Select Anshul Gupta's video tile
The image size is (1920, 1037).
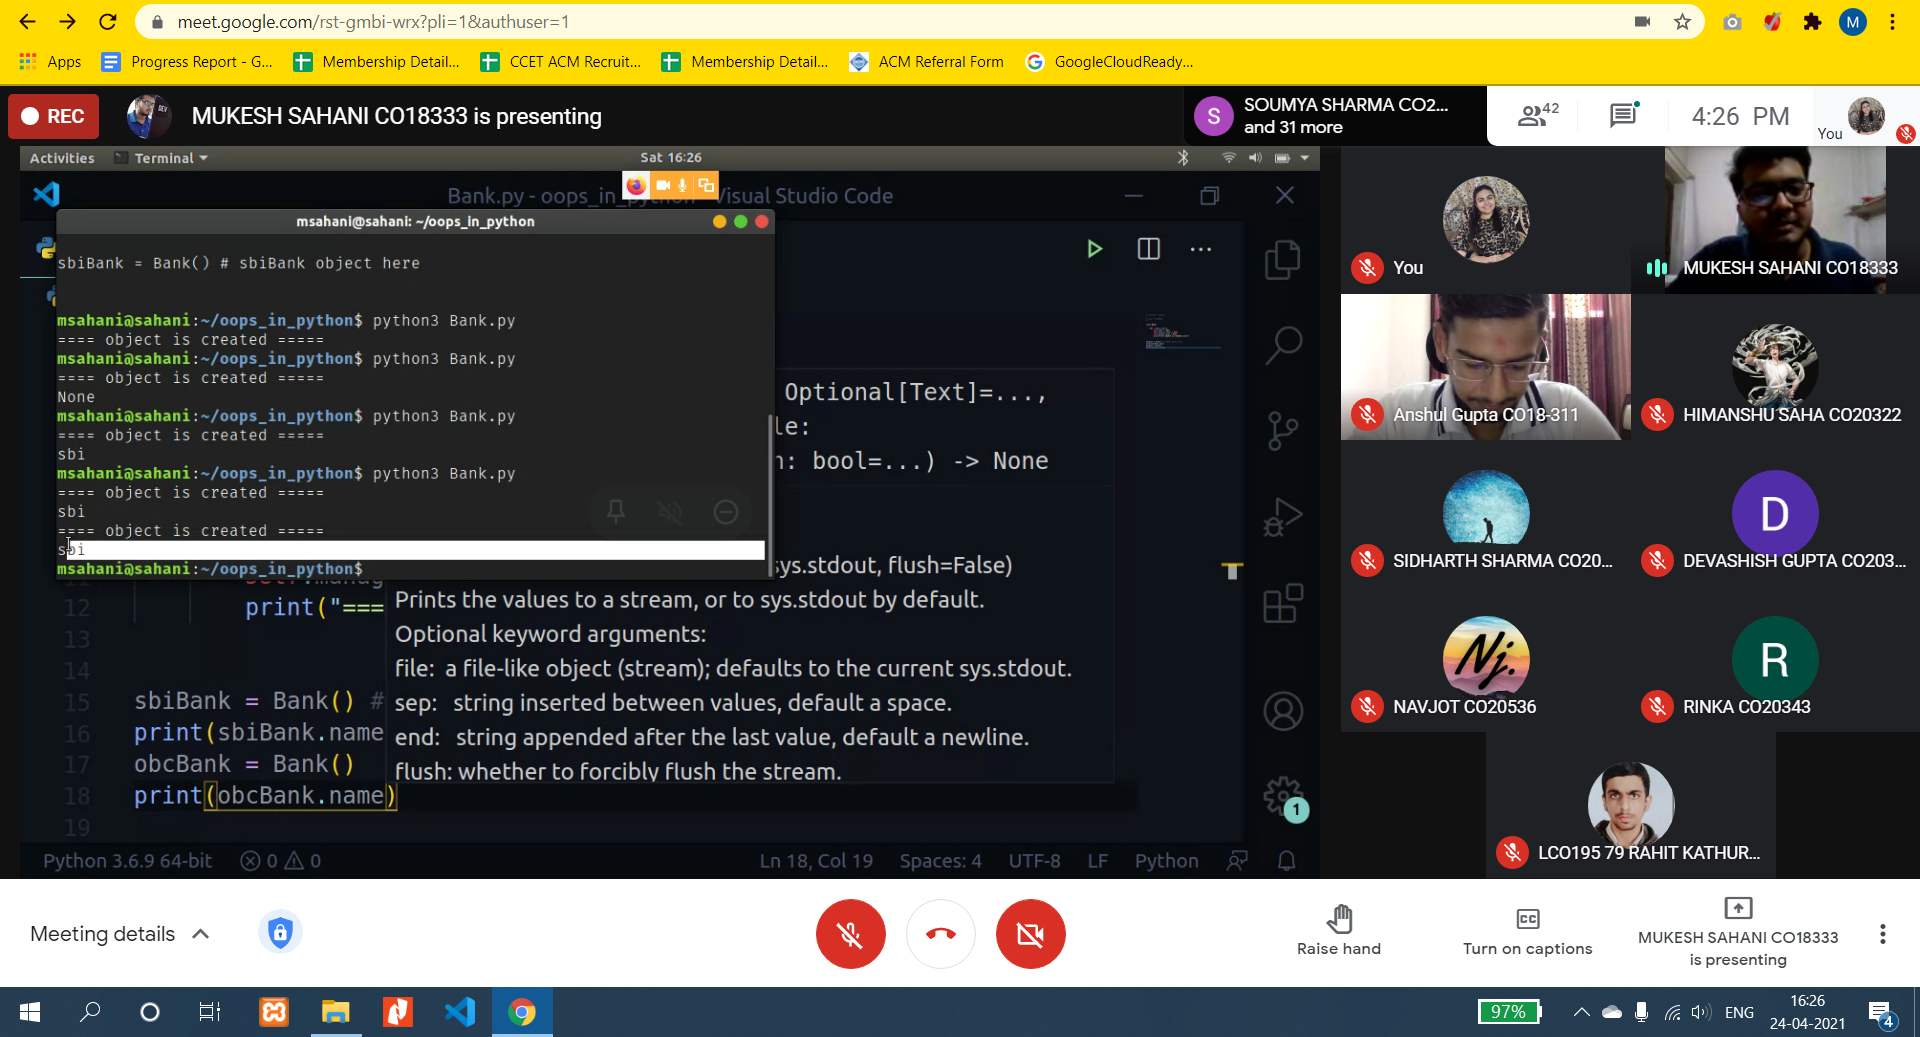click(x=1485, y=367)
